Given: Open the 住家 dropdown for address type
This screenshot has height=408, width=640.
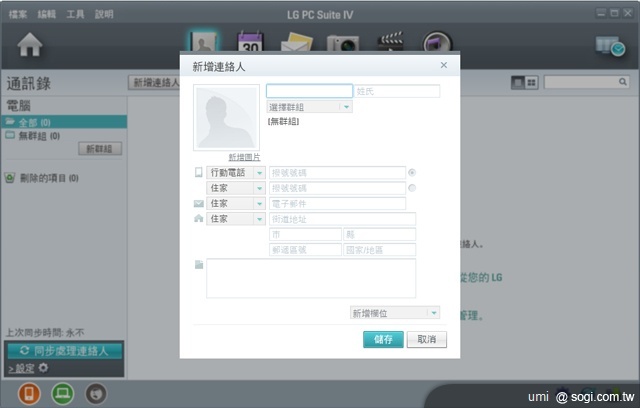Looking at the screenshot, I should (x=236, y=219).
